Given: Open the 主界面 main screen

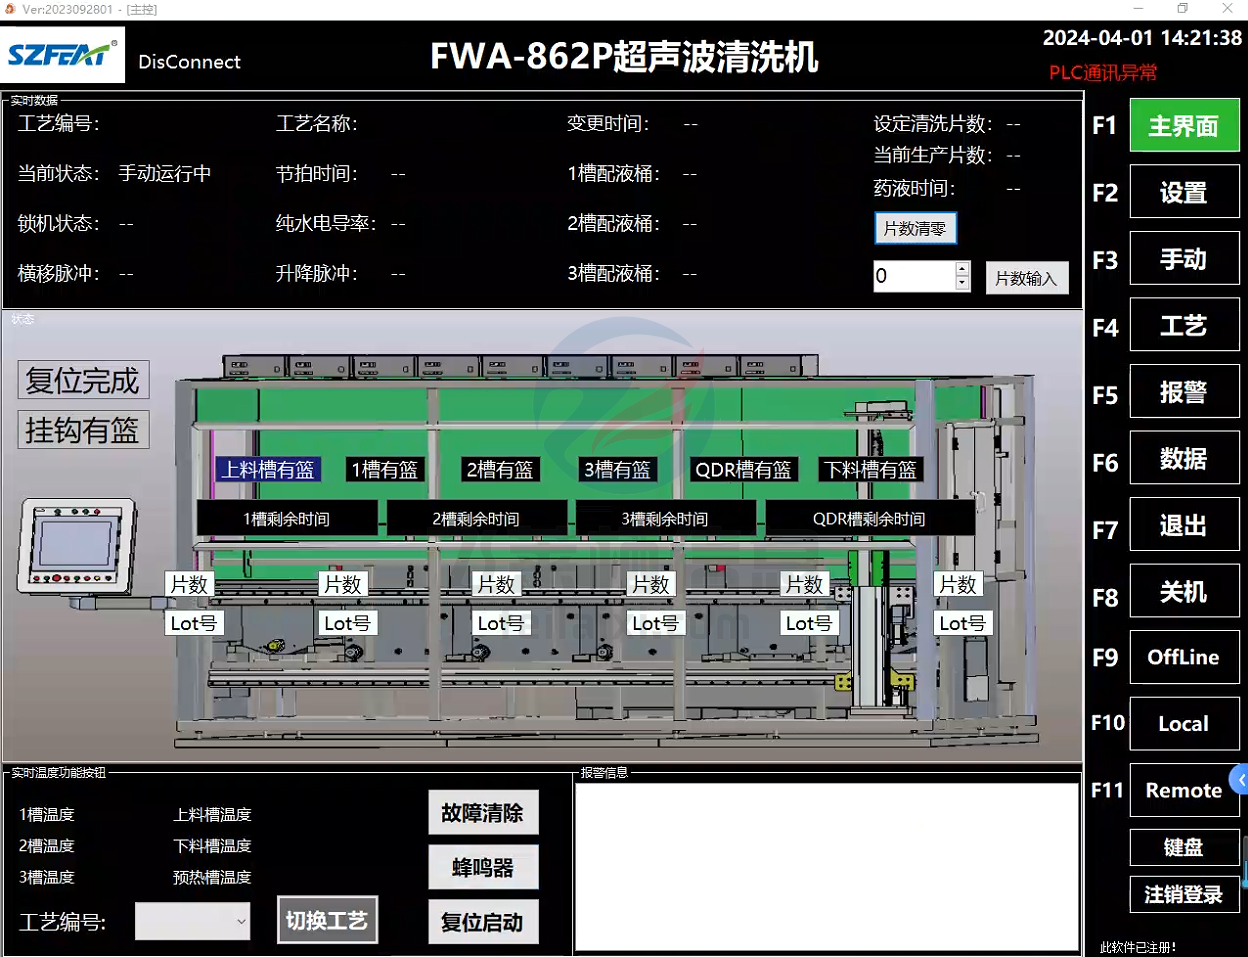Looking at the screenshot, I should [1184, 126].
